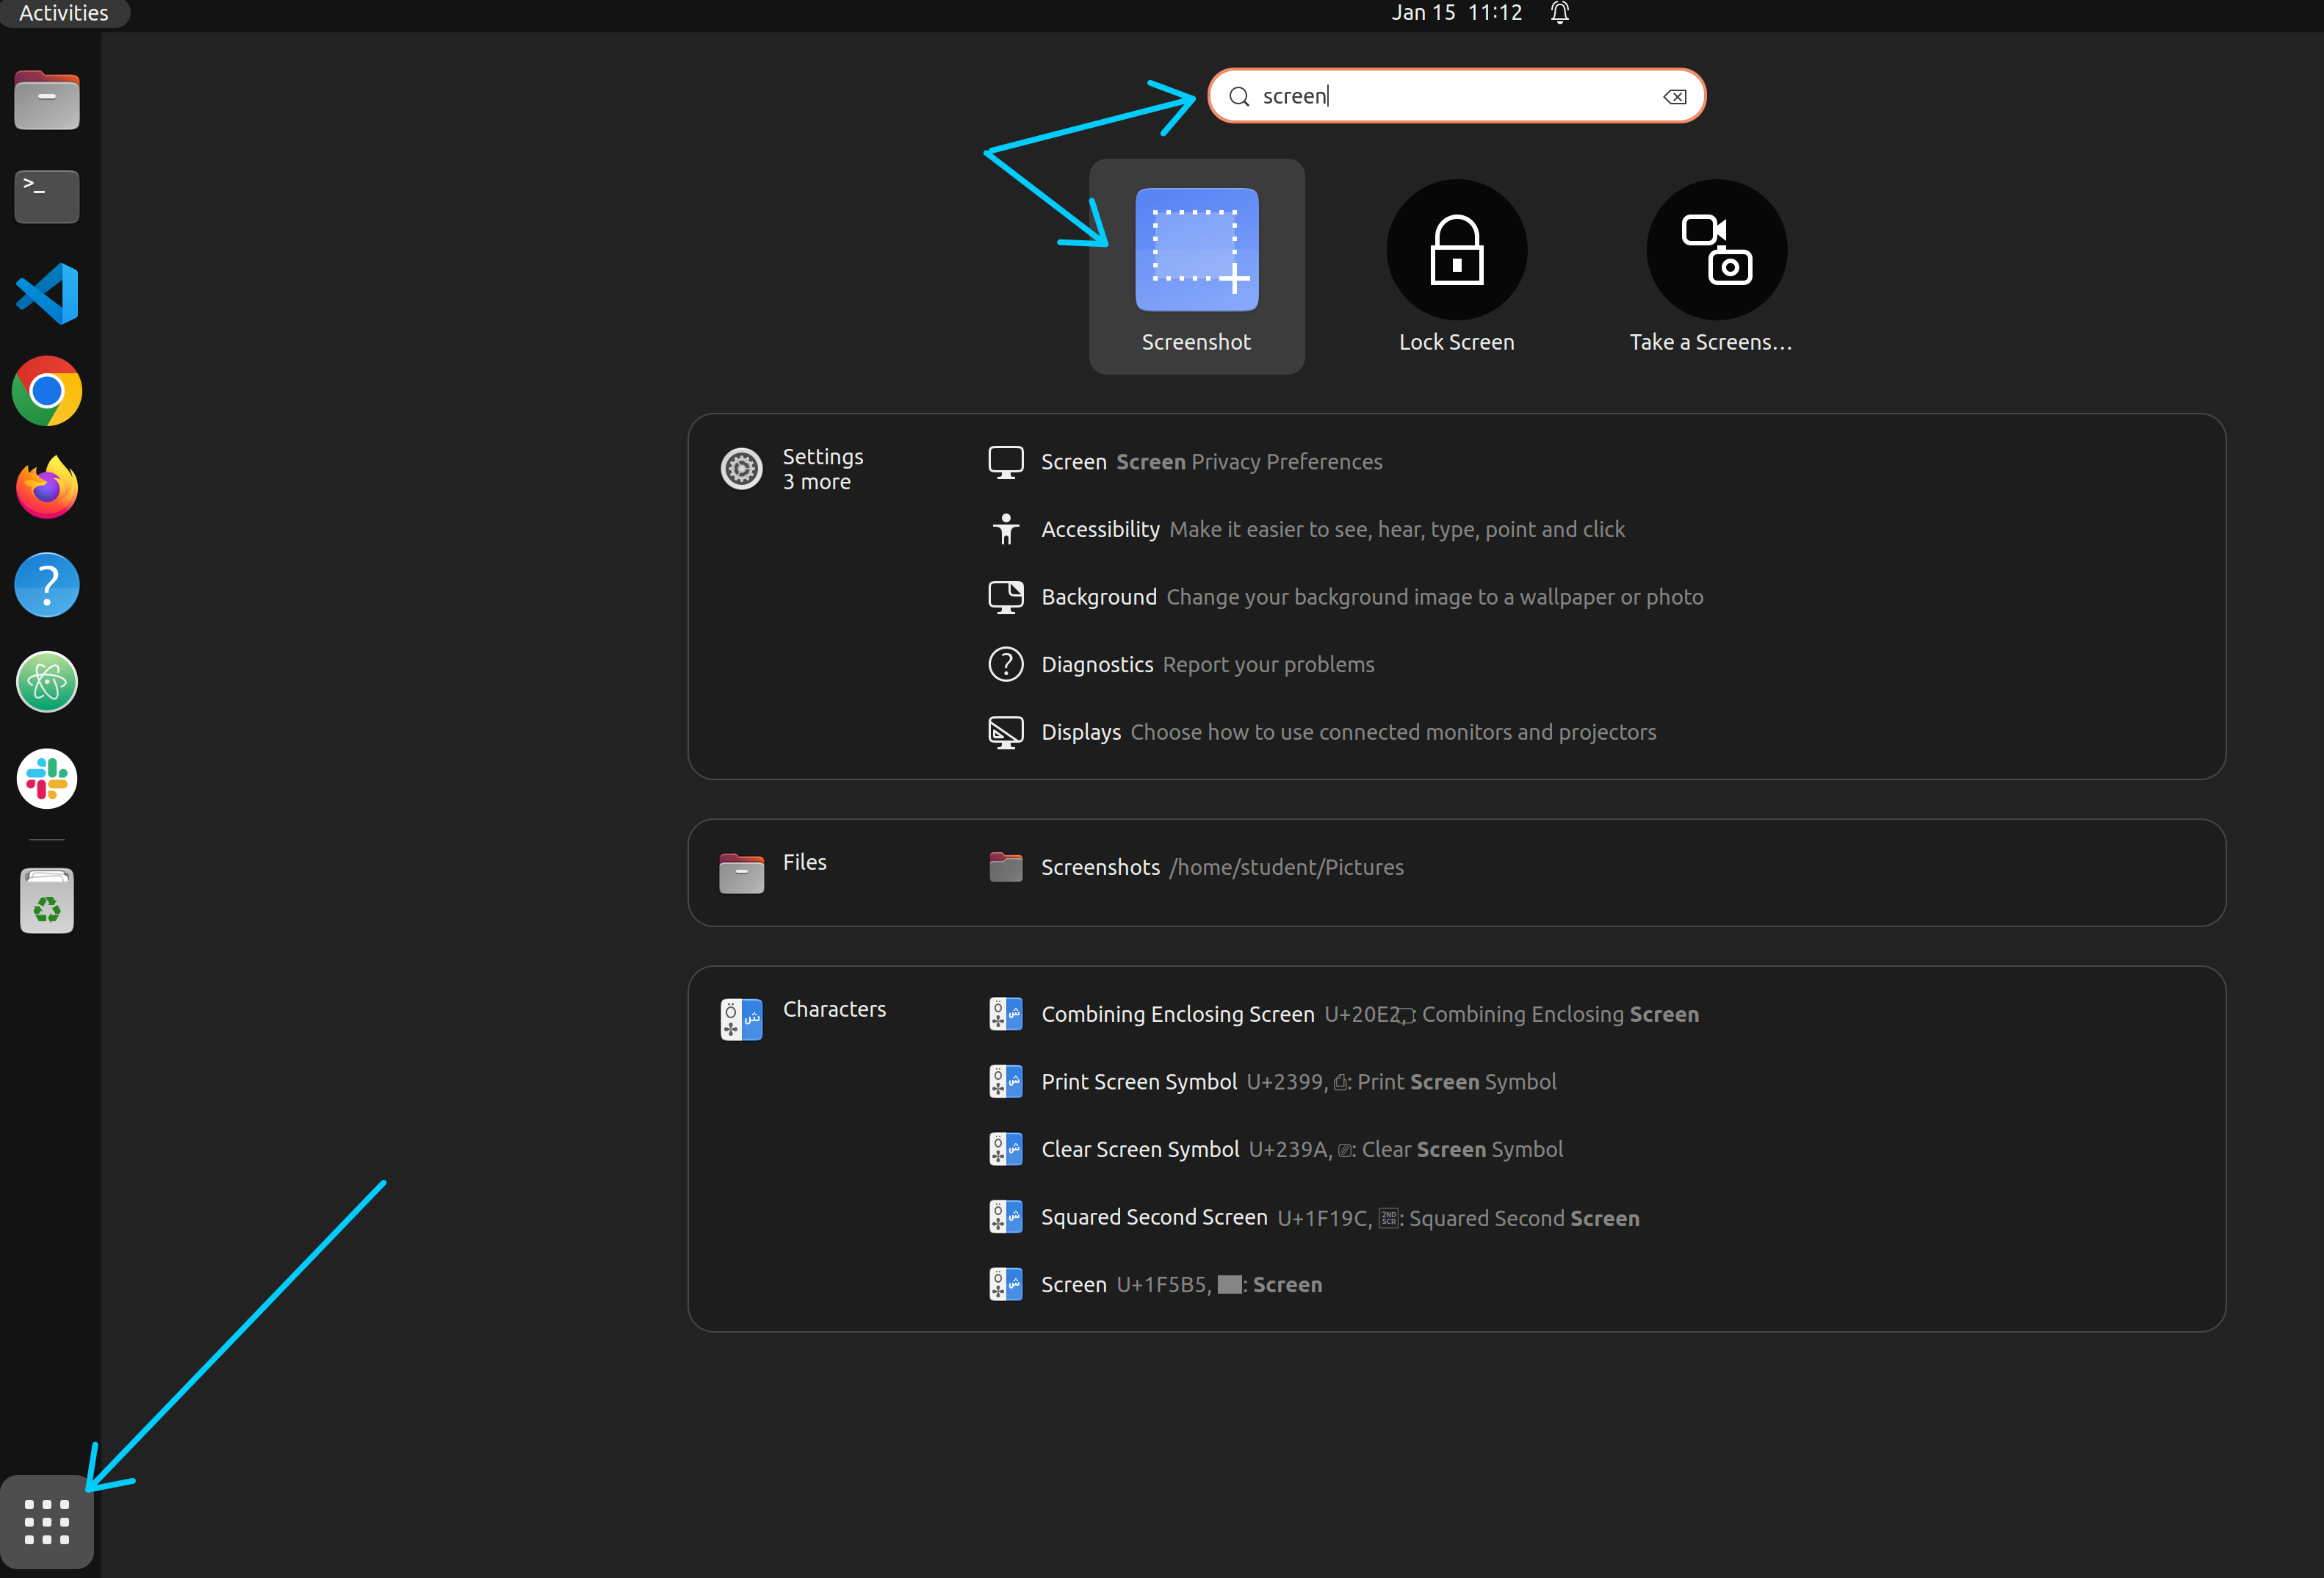The image size is (2324, 1578).
Task: Click the Files provider icon
Action: click(x=742, y=872)
